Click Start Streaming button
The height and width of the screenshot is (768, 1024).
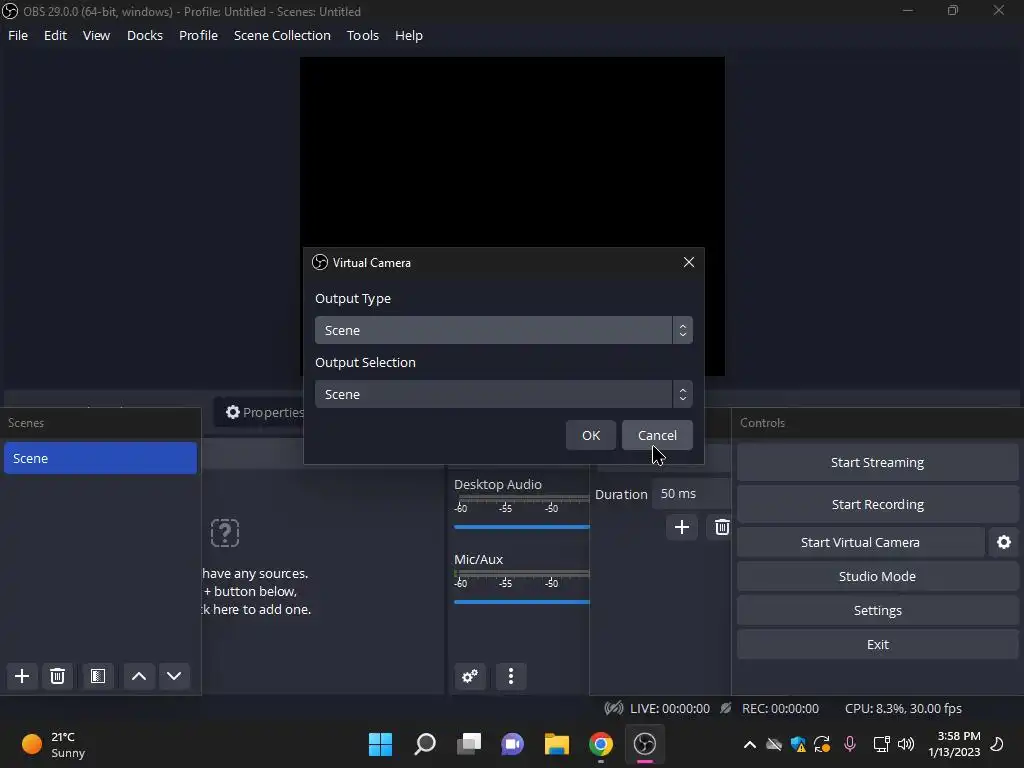[877, 462]
